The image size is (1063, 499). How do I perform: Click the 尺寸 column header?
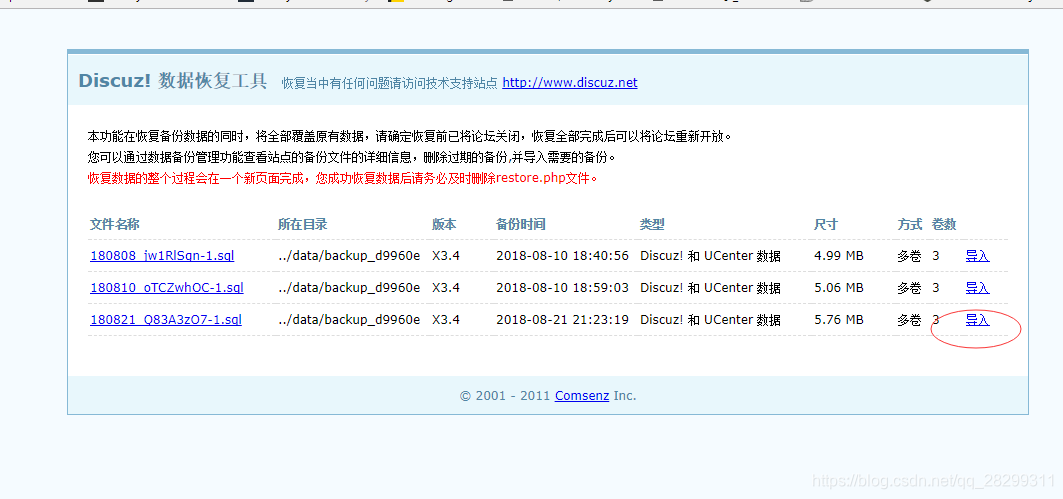point(826,224)
